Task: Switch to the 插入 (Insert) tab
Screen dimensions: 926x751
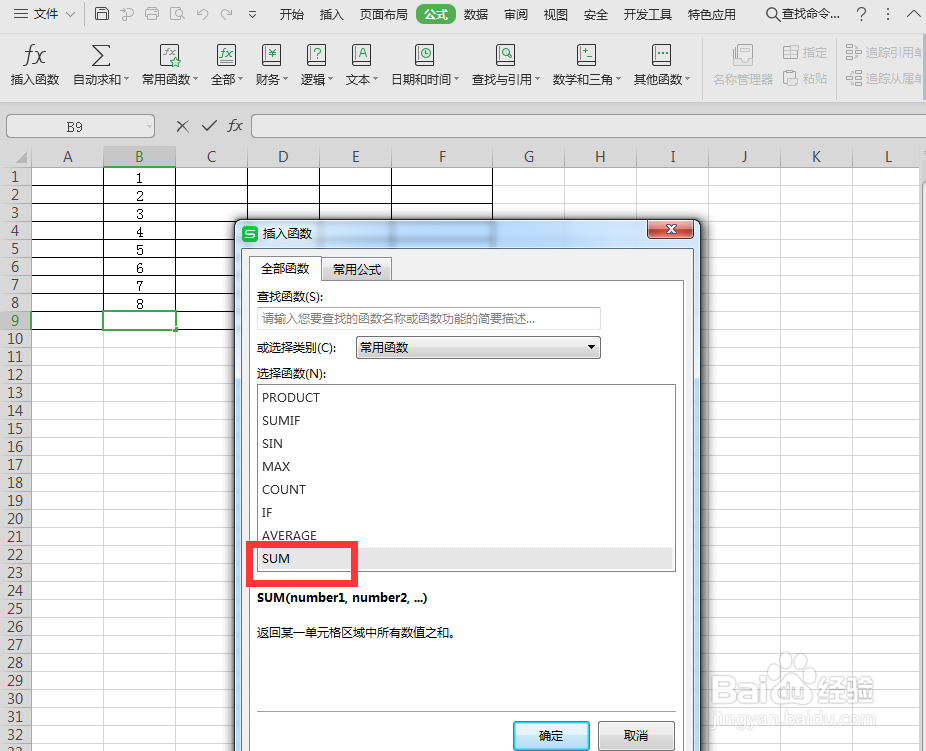Action: 331,14
